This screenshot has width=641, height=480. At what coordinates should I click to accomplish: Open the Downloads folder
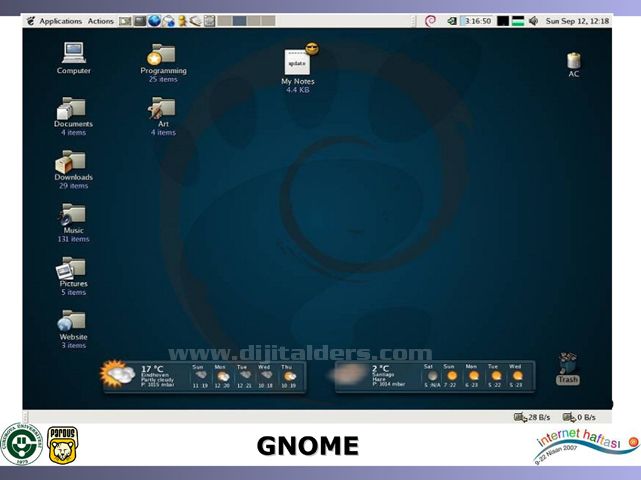pyautogui.click(x=73, y=161)
